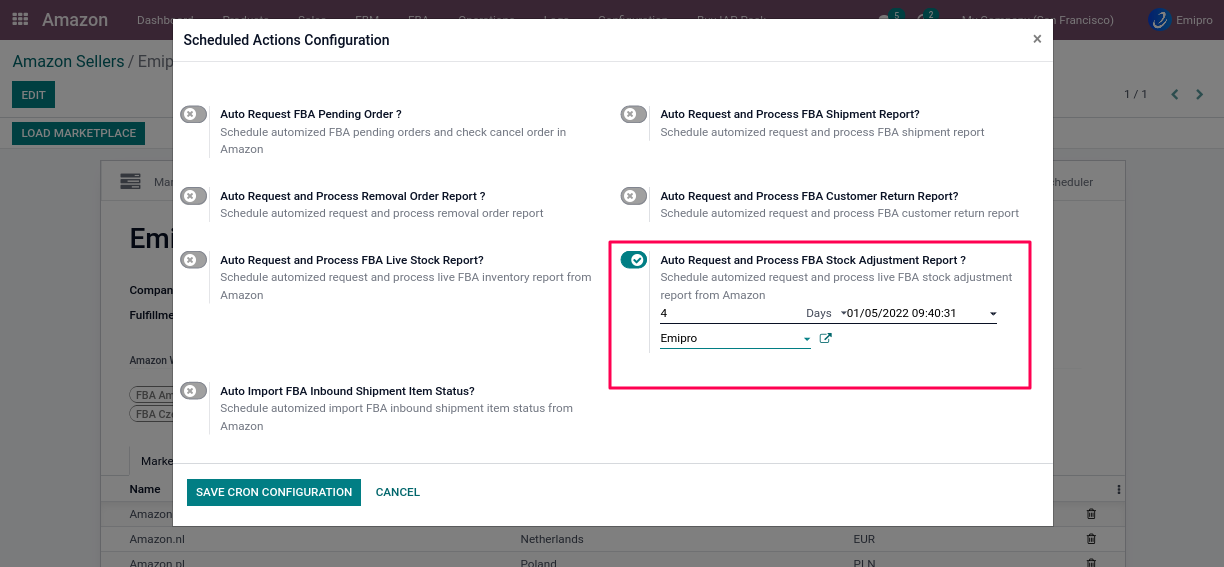Cancel the cron configuration dialog
Screen dimensions: 1224x567
(397, 492)
